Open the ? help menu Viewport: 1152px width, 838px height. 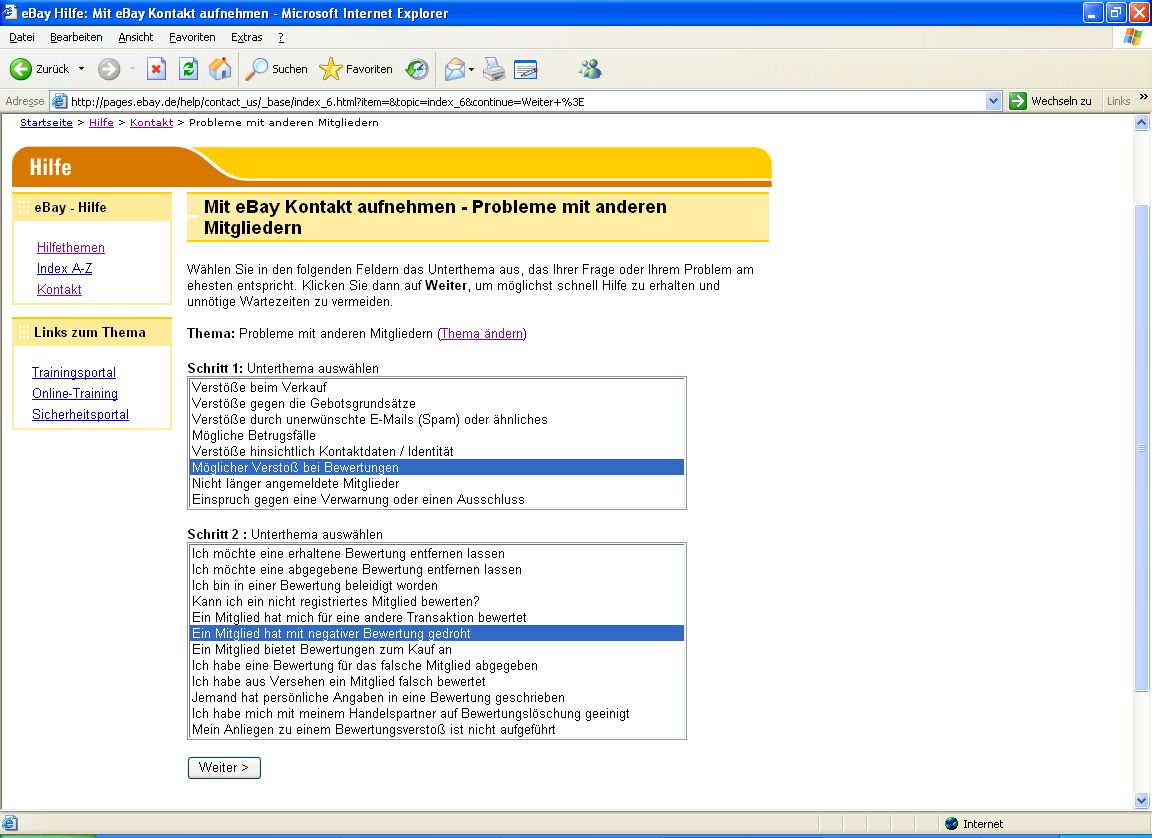coord(281,37)
